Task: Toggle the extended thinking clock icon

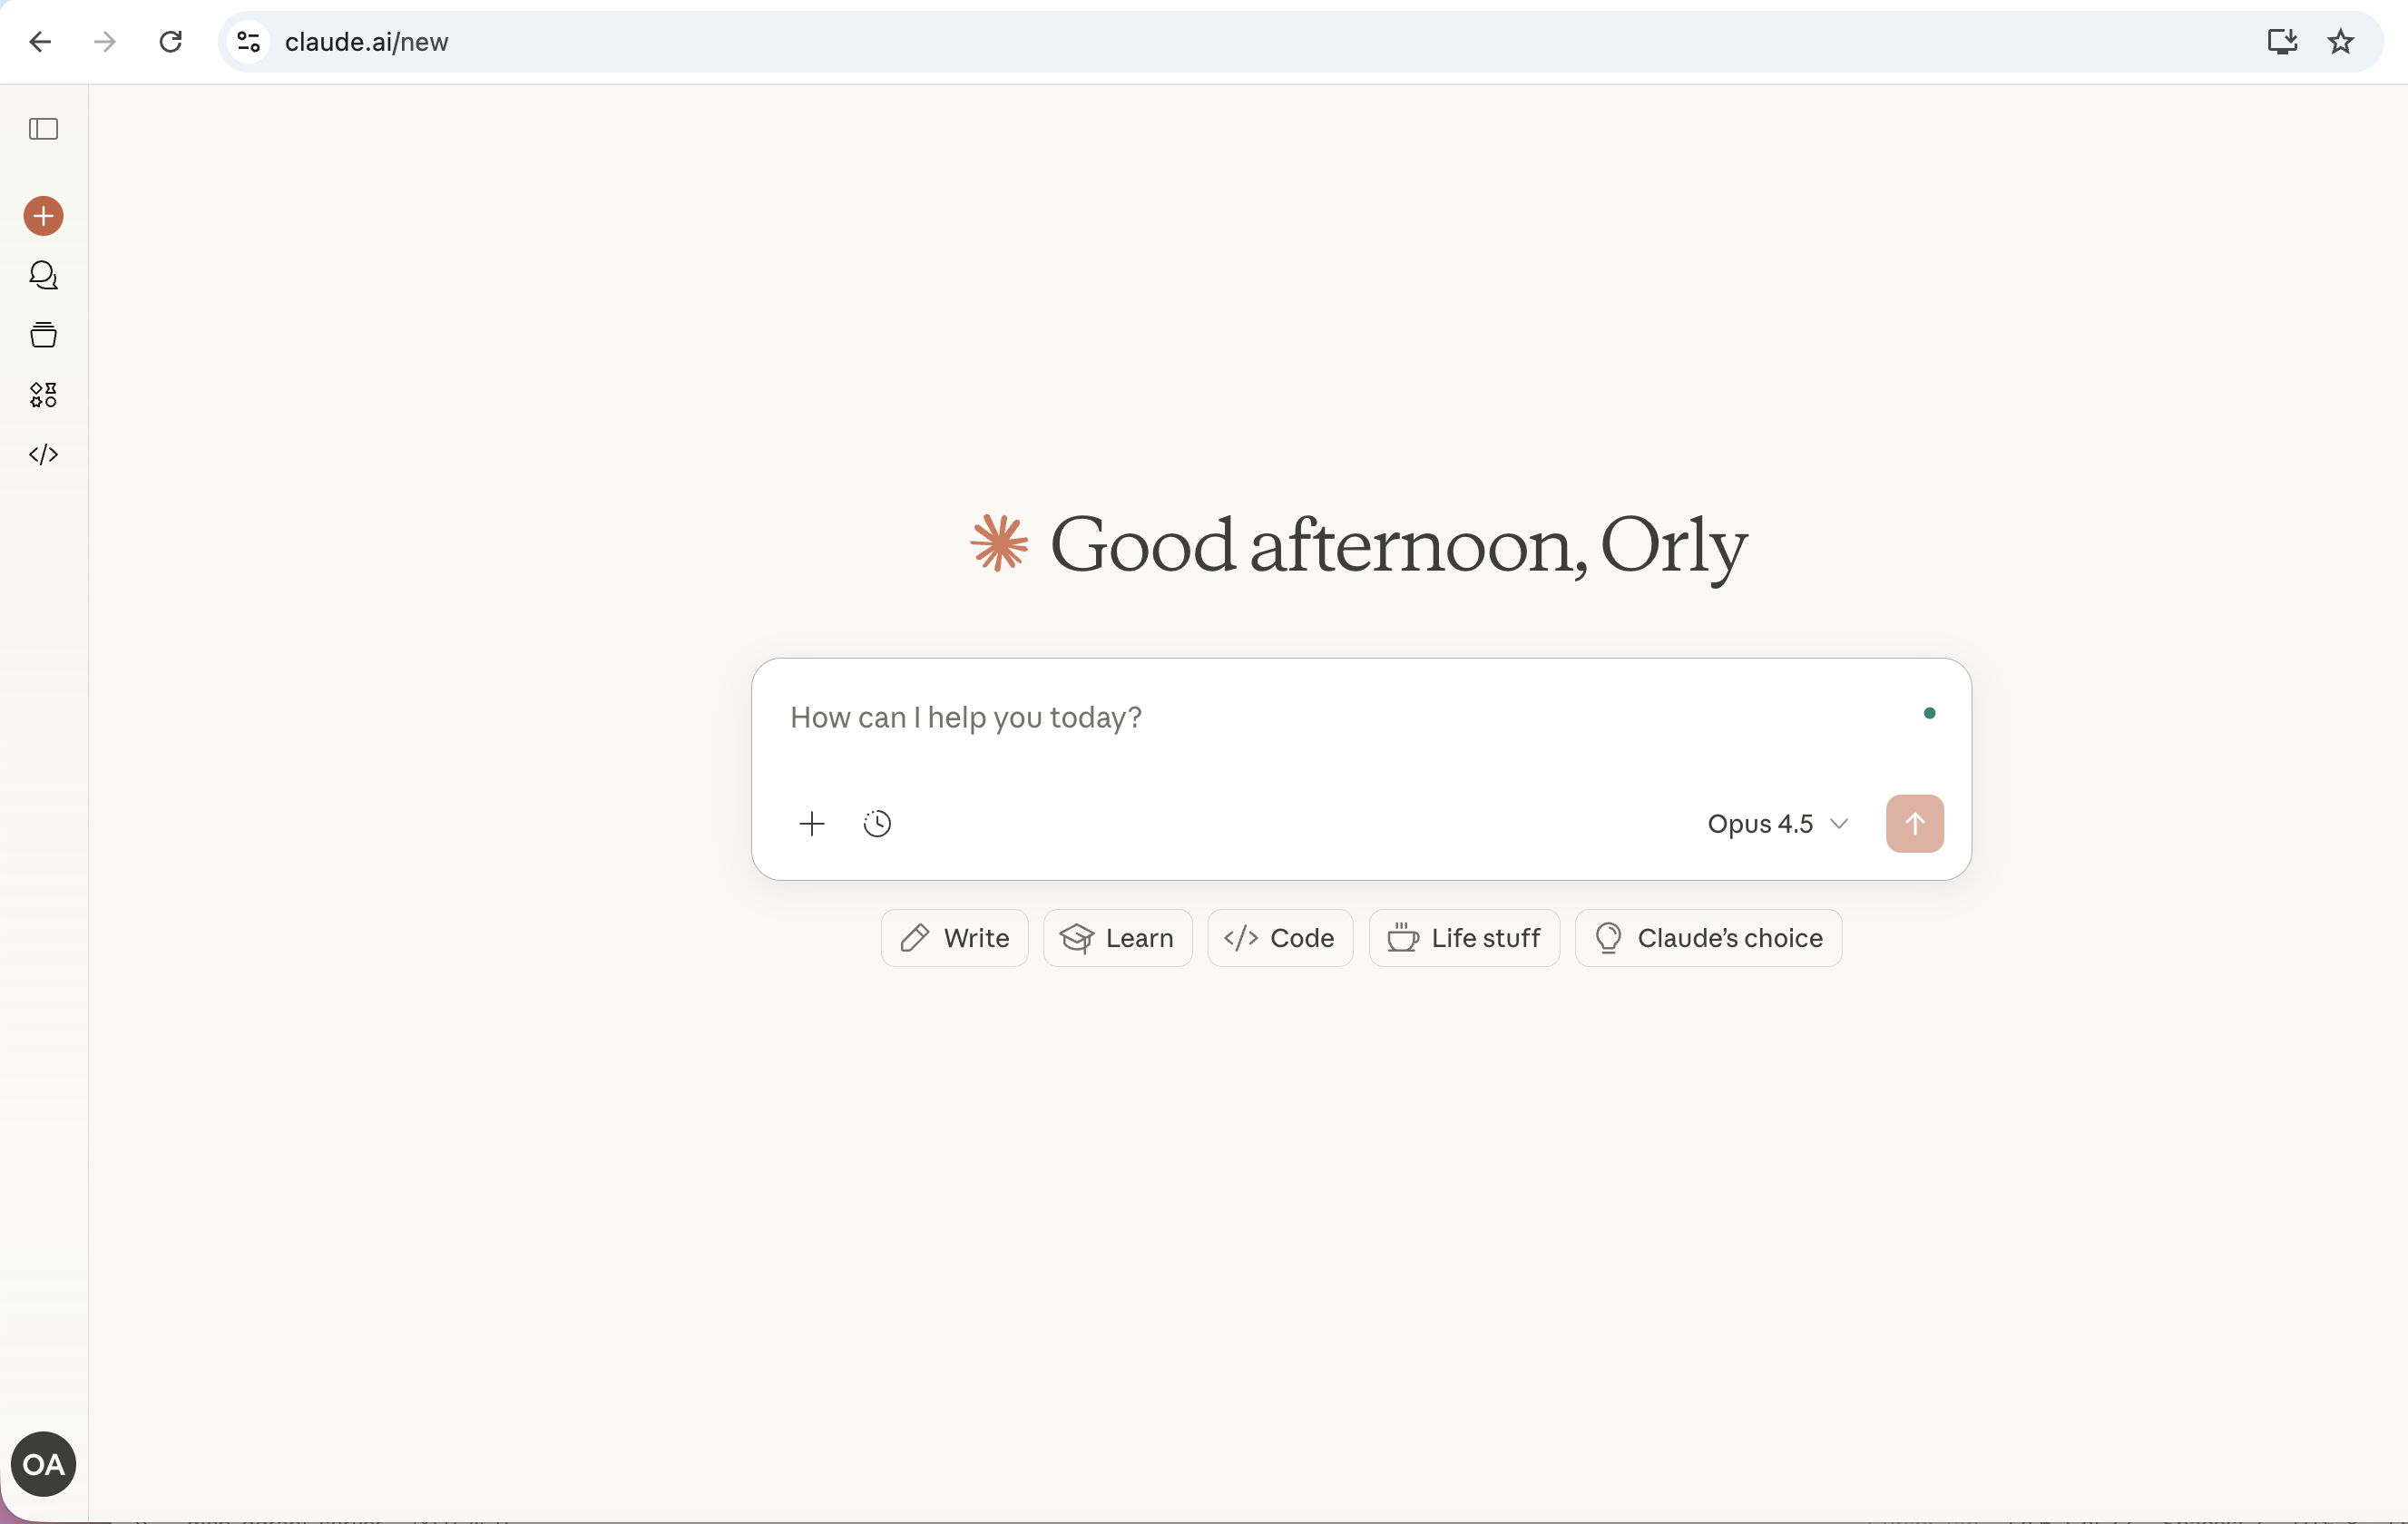Action: (877, 824)
